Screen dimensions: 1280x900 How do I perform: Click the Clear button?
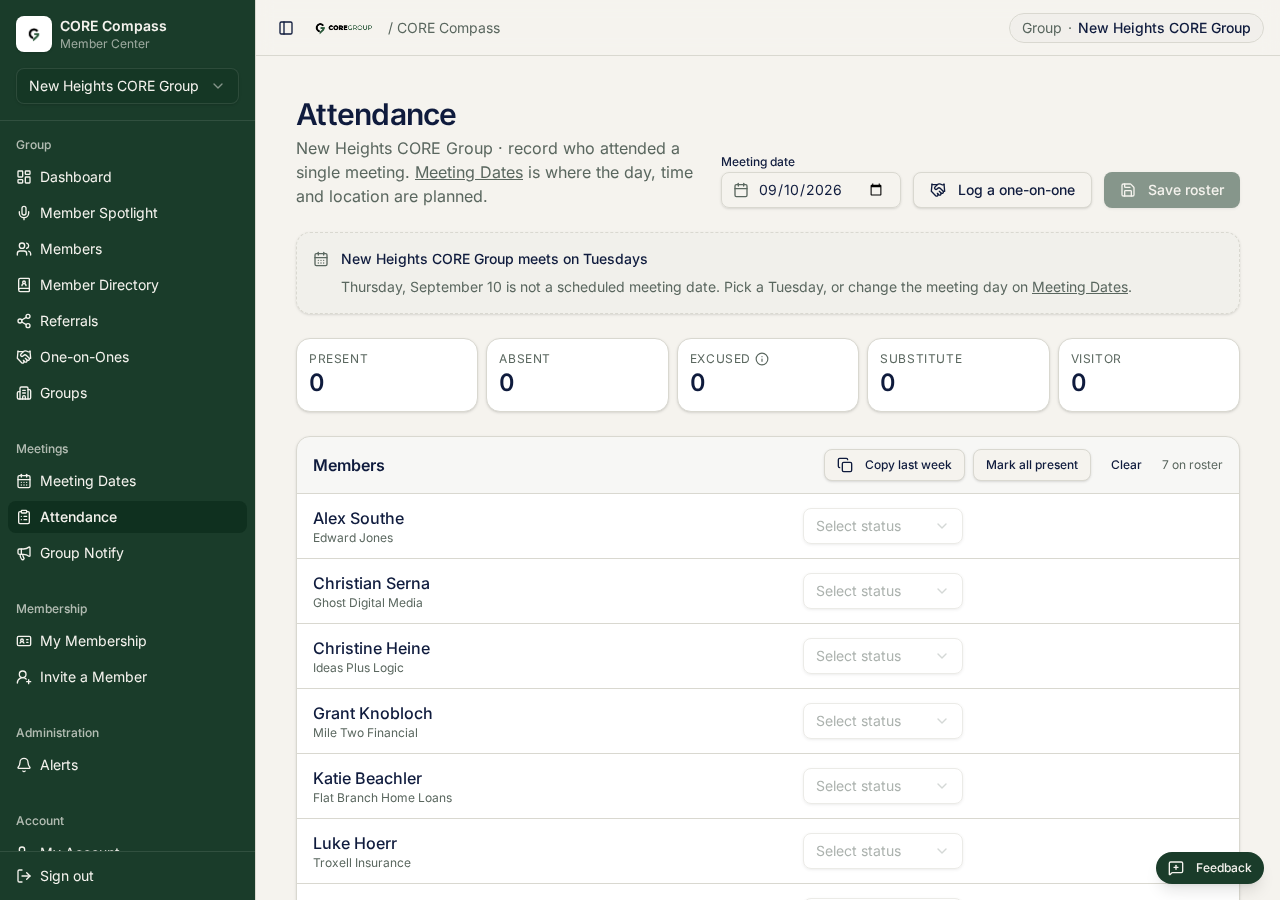click(1126, 465)
